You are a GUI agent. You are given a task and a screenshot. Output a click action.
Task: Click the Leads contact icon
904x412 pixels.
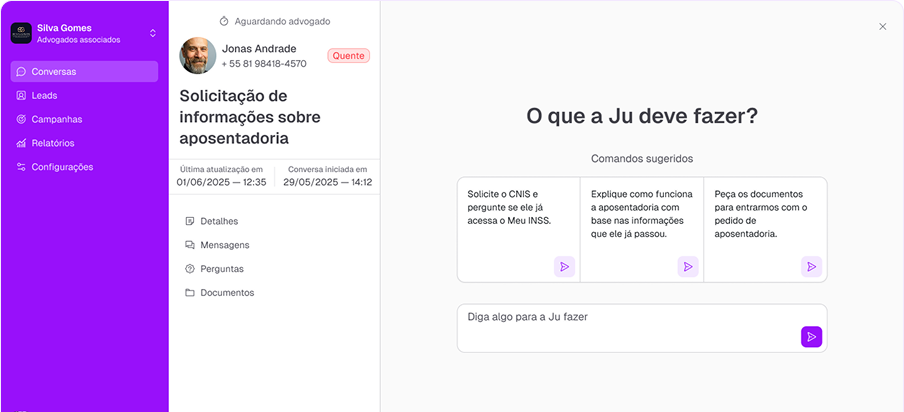point(21,96)
